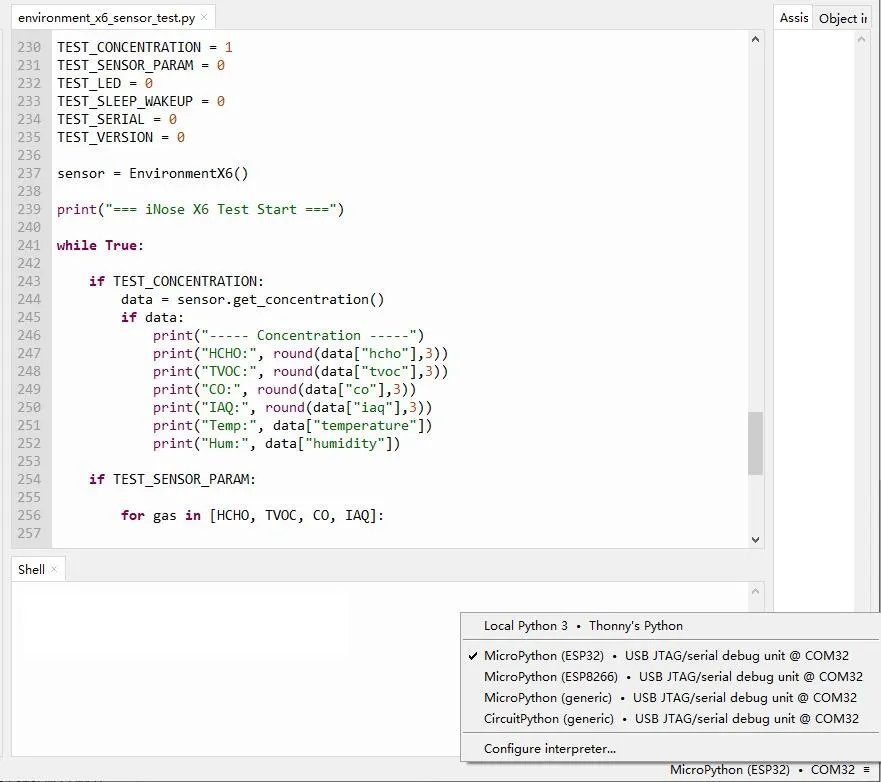The height and width of the screenshot is (782, 881).
Task: Click the editor scrollbar down arrow
Action: coord(755,539)
